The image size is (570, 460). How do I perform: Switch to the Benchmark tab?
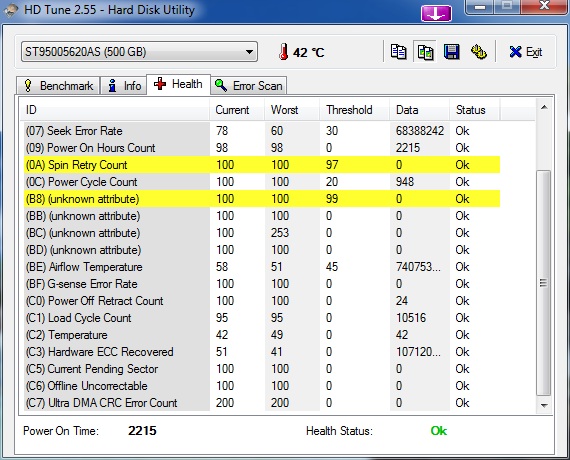point(58,86)
